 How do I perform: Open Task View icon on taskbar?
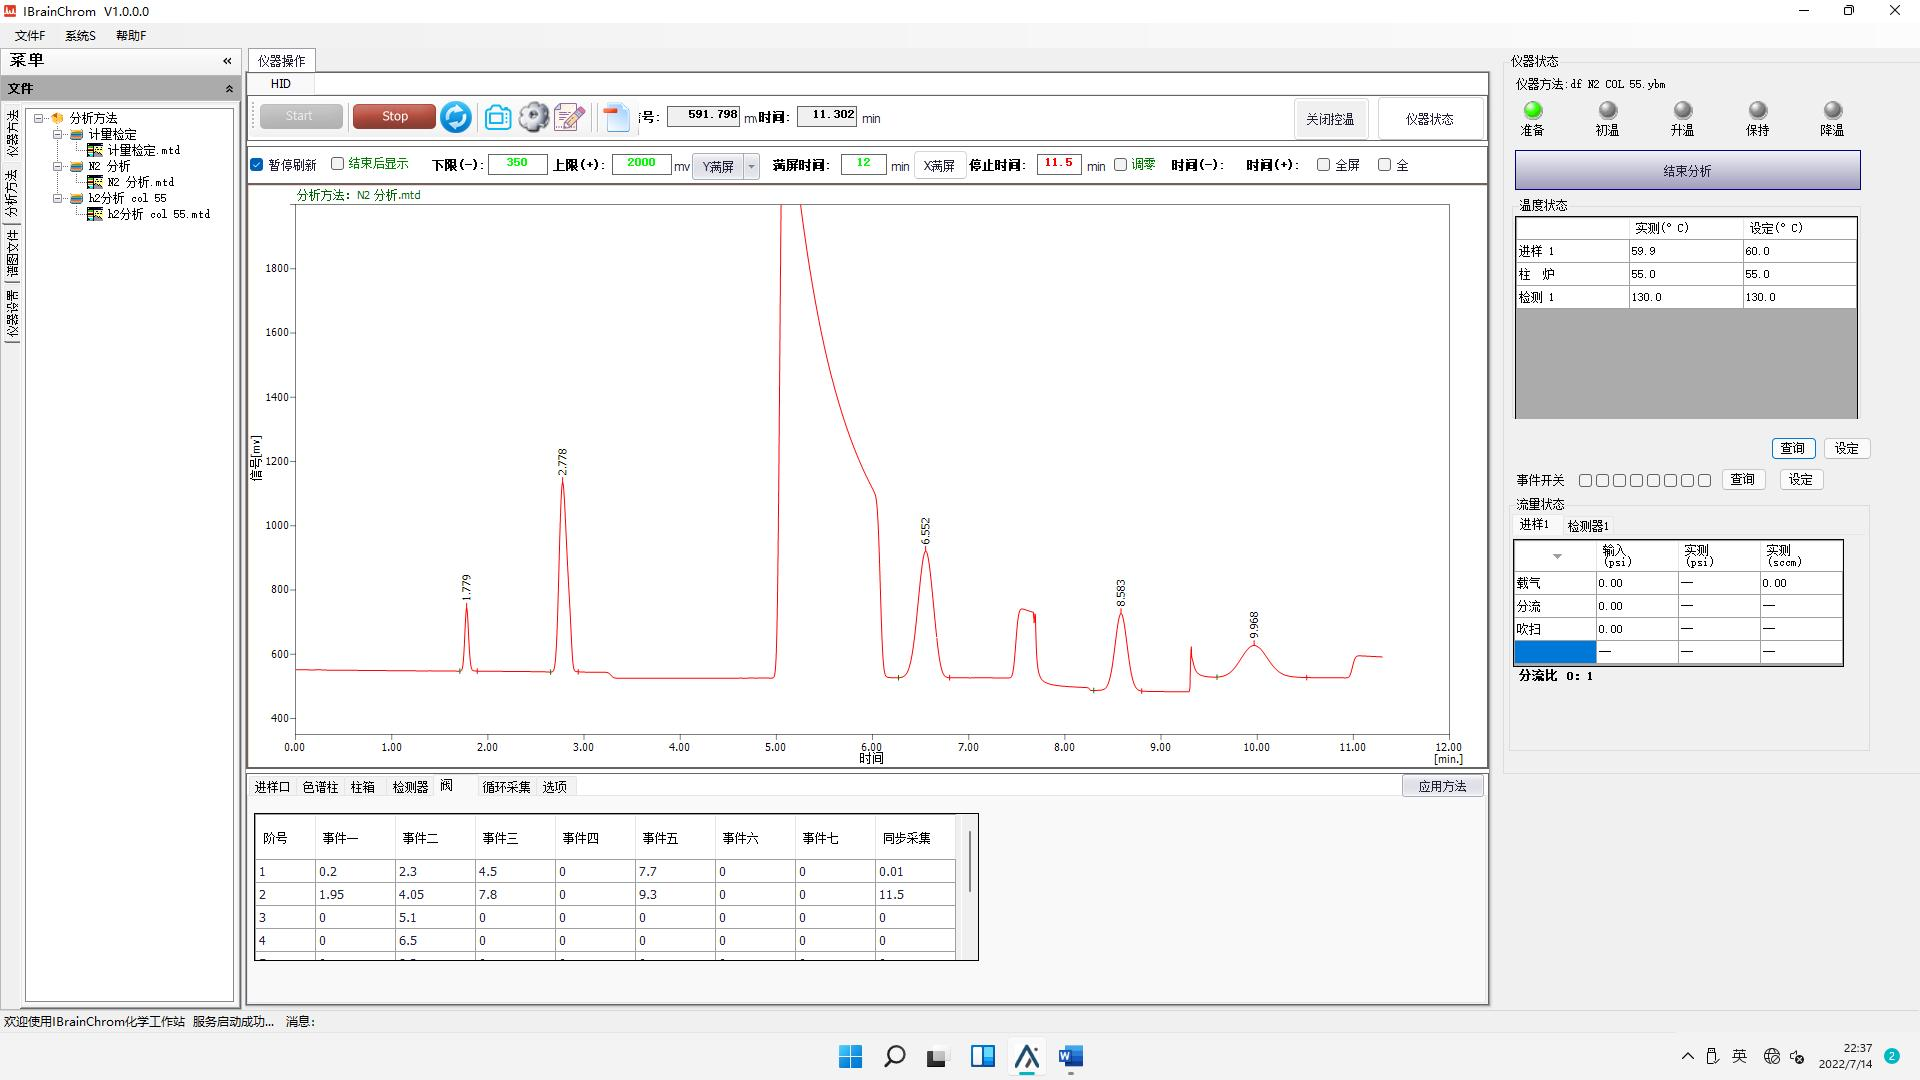click(937, 1056)
